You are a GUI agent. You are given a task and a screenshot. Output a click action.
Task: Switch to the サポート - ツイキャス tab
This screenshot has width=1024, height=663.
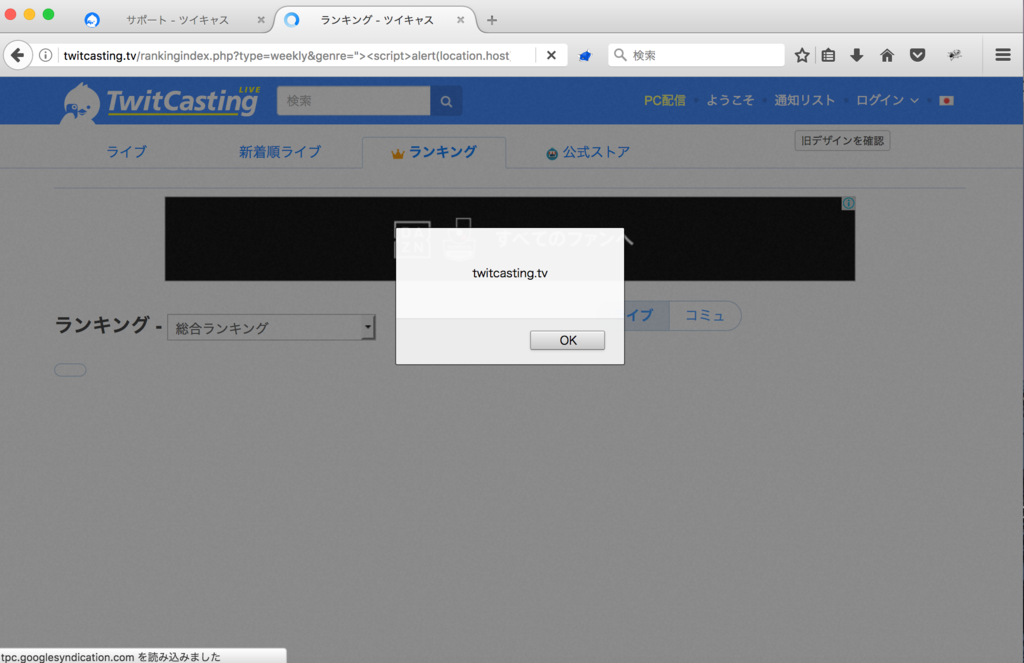pyautogui.click(x=177, y=20)
